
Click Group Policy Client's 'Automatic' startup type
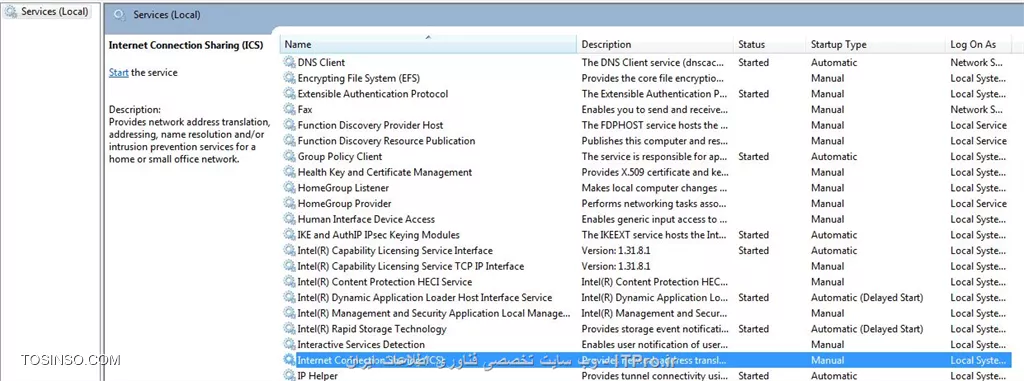coord(834,157)
